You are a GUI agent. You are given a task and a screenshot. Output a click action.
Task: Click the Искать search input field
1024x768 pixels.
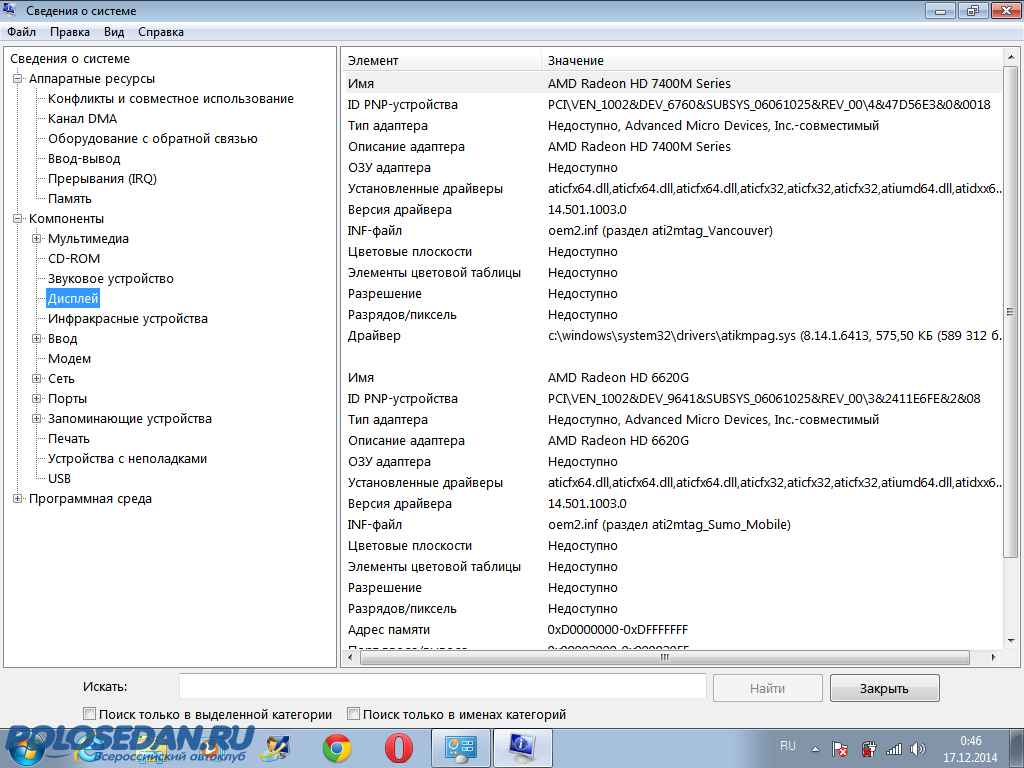(442, 687)
